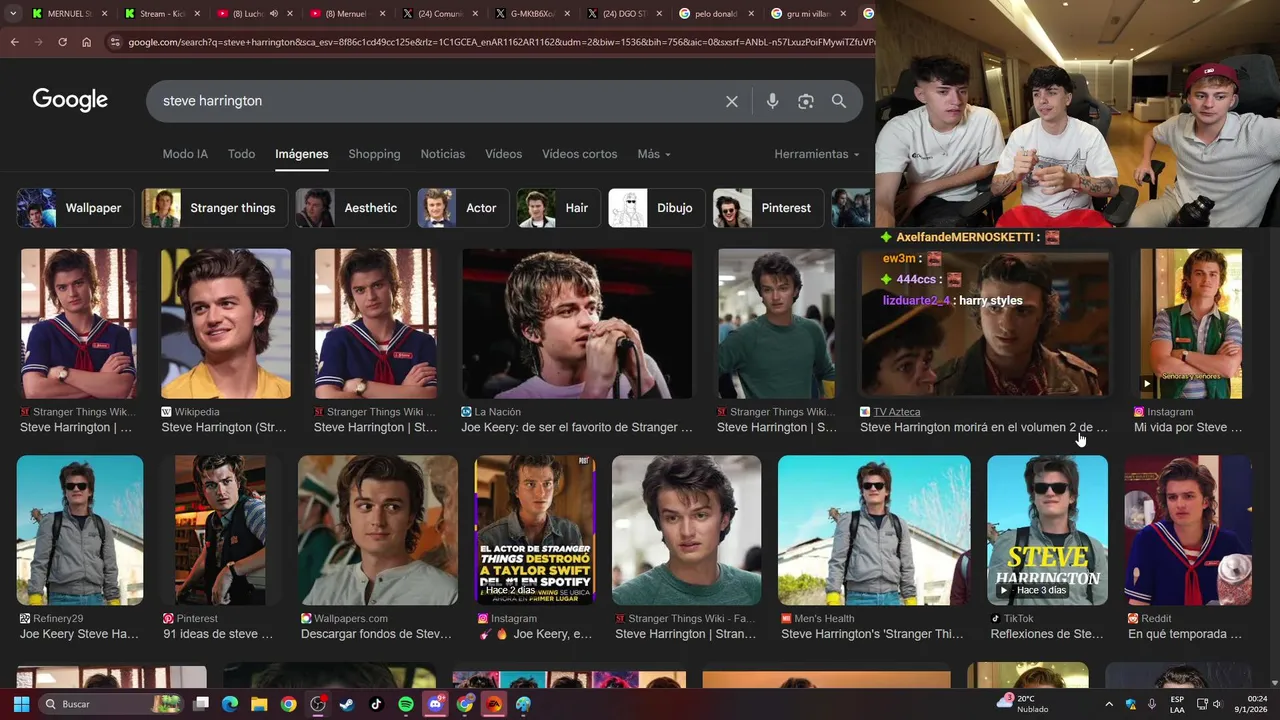Click the Google logo
This screenshot has height=720, width=1280.
[70, 100]
